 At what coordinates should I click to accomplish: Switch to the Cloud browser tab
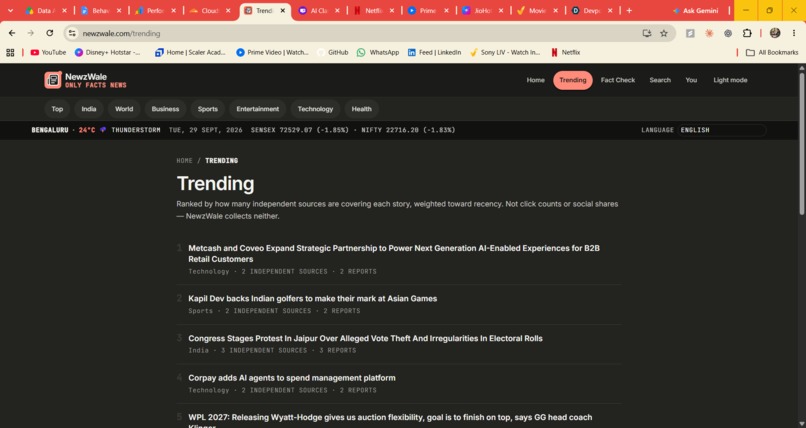click(x=210, y=10)
